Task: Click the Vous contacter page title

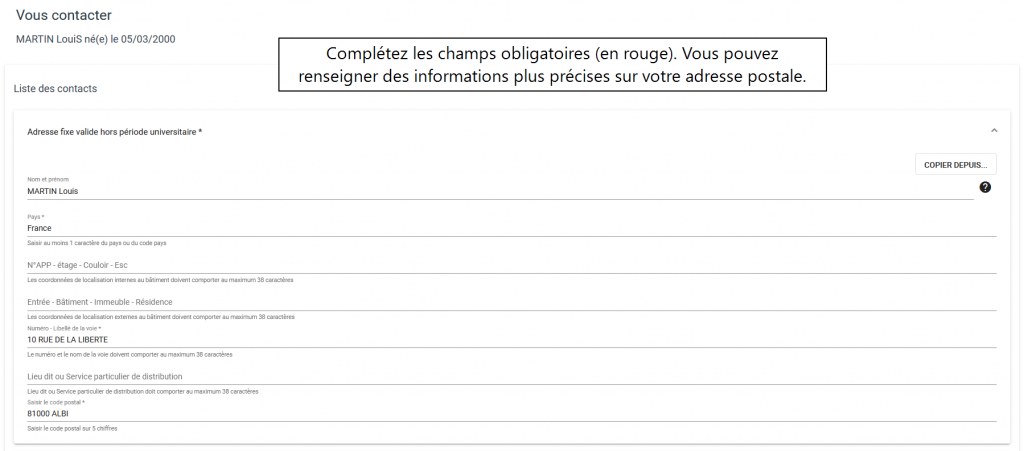Action: [x=64, y=15]
